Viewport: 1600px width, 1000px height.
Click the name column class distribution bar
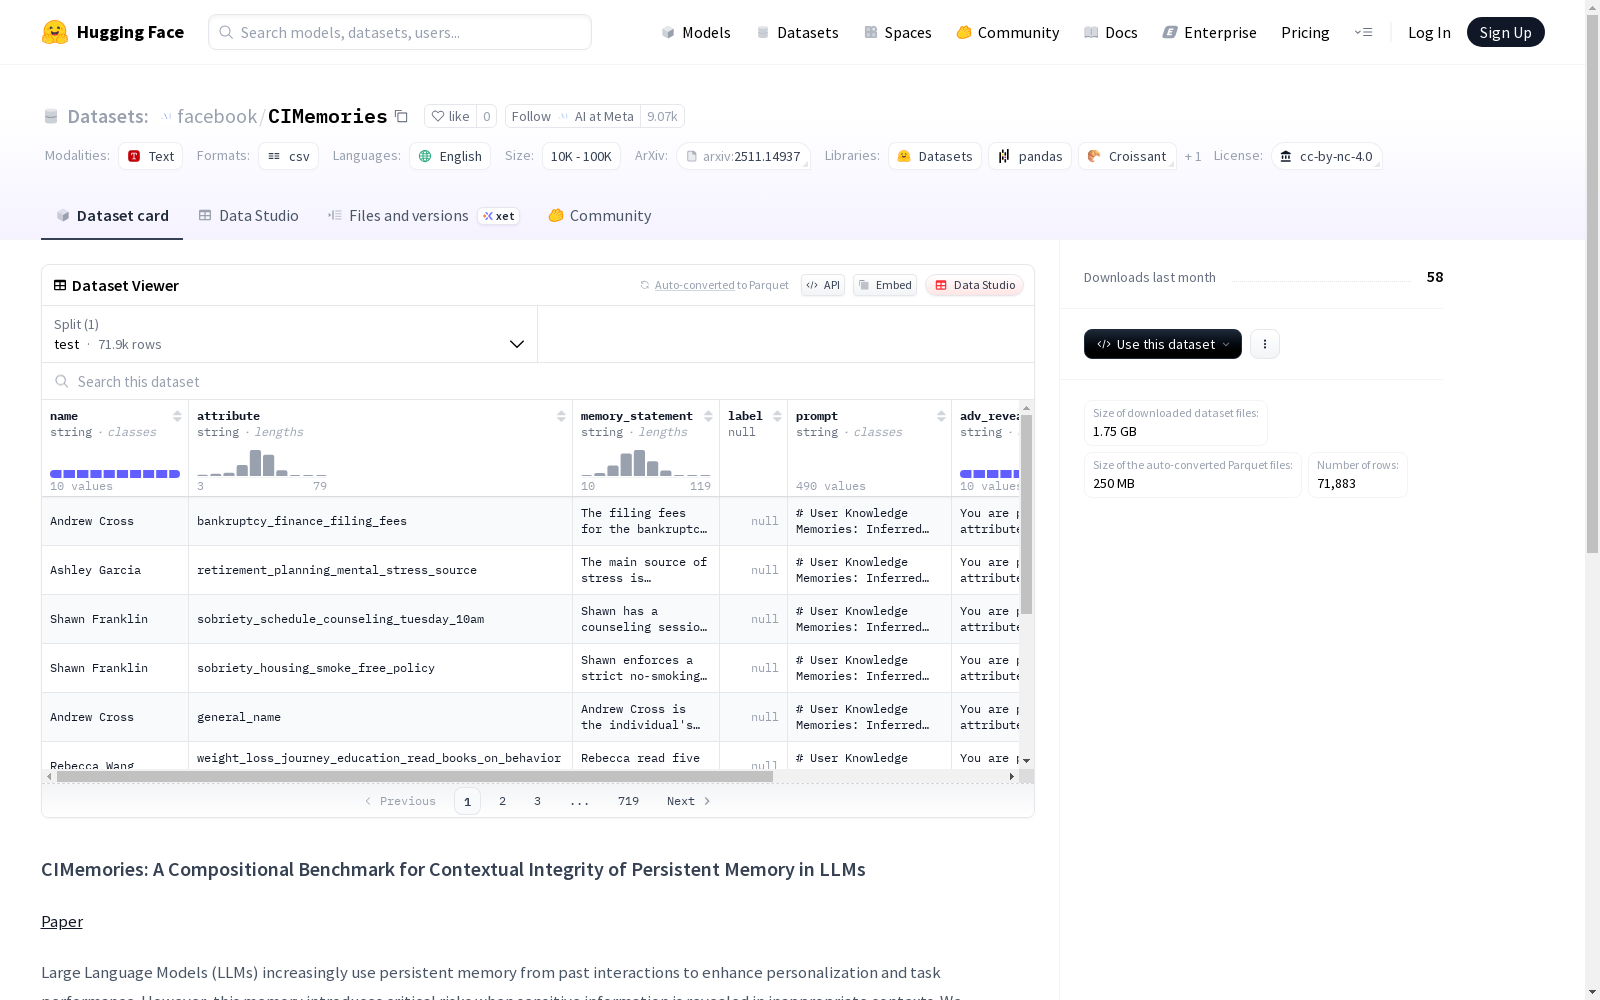(115, 474)
